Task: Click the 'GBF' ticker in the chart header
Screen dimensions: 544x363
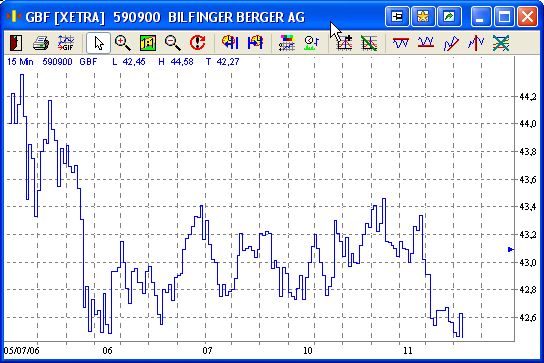Action: pos(88,62)
